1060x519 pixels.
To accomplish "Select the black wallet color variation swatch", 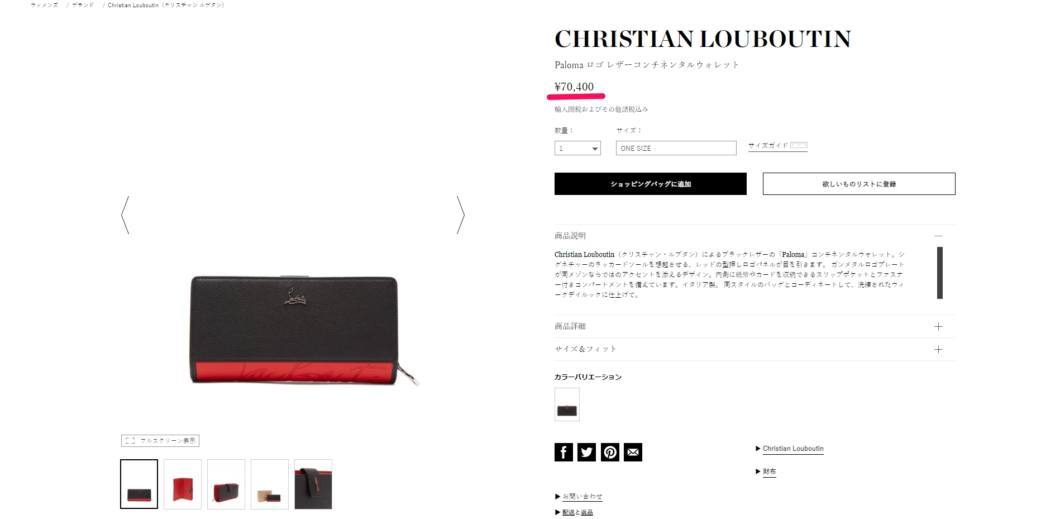I will pos(567,404).
